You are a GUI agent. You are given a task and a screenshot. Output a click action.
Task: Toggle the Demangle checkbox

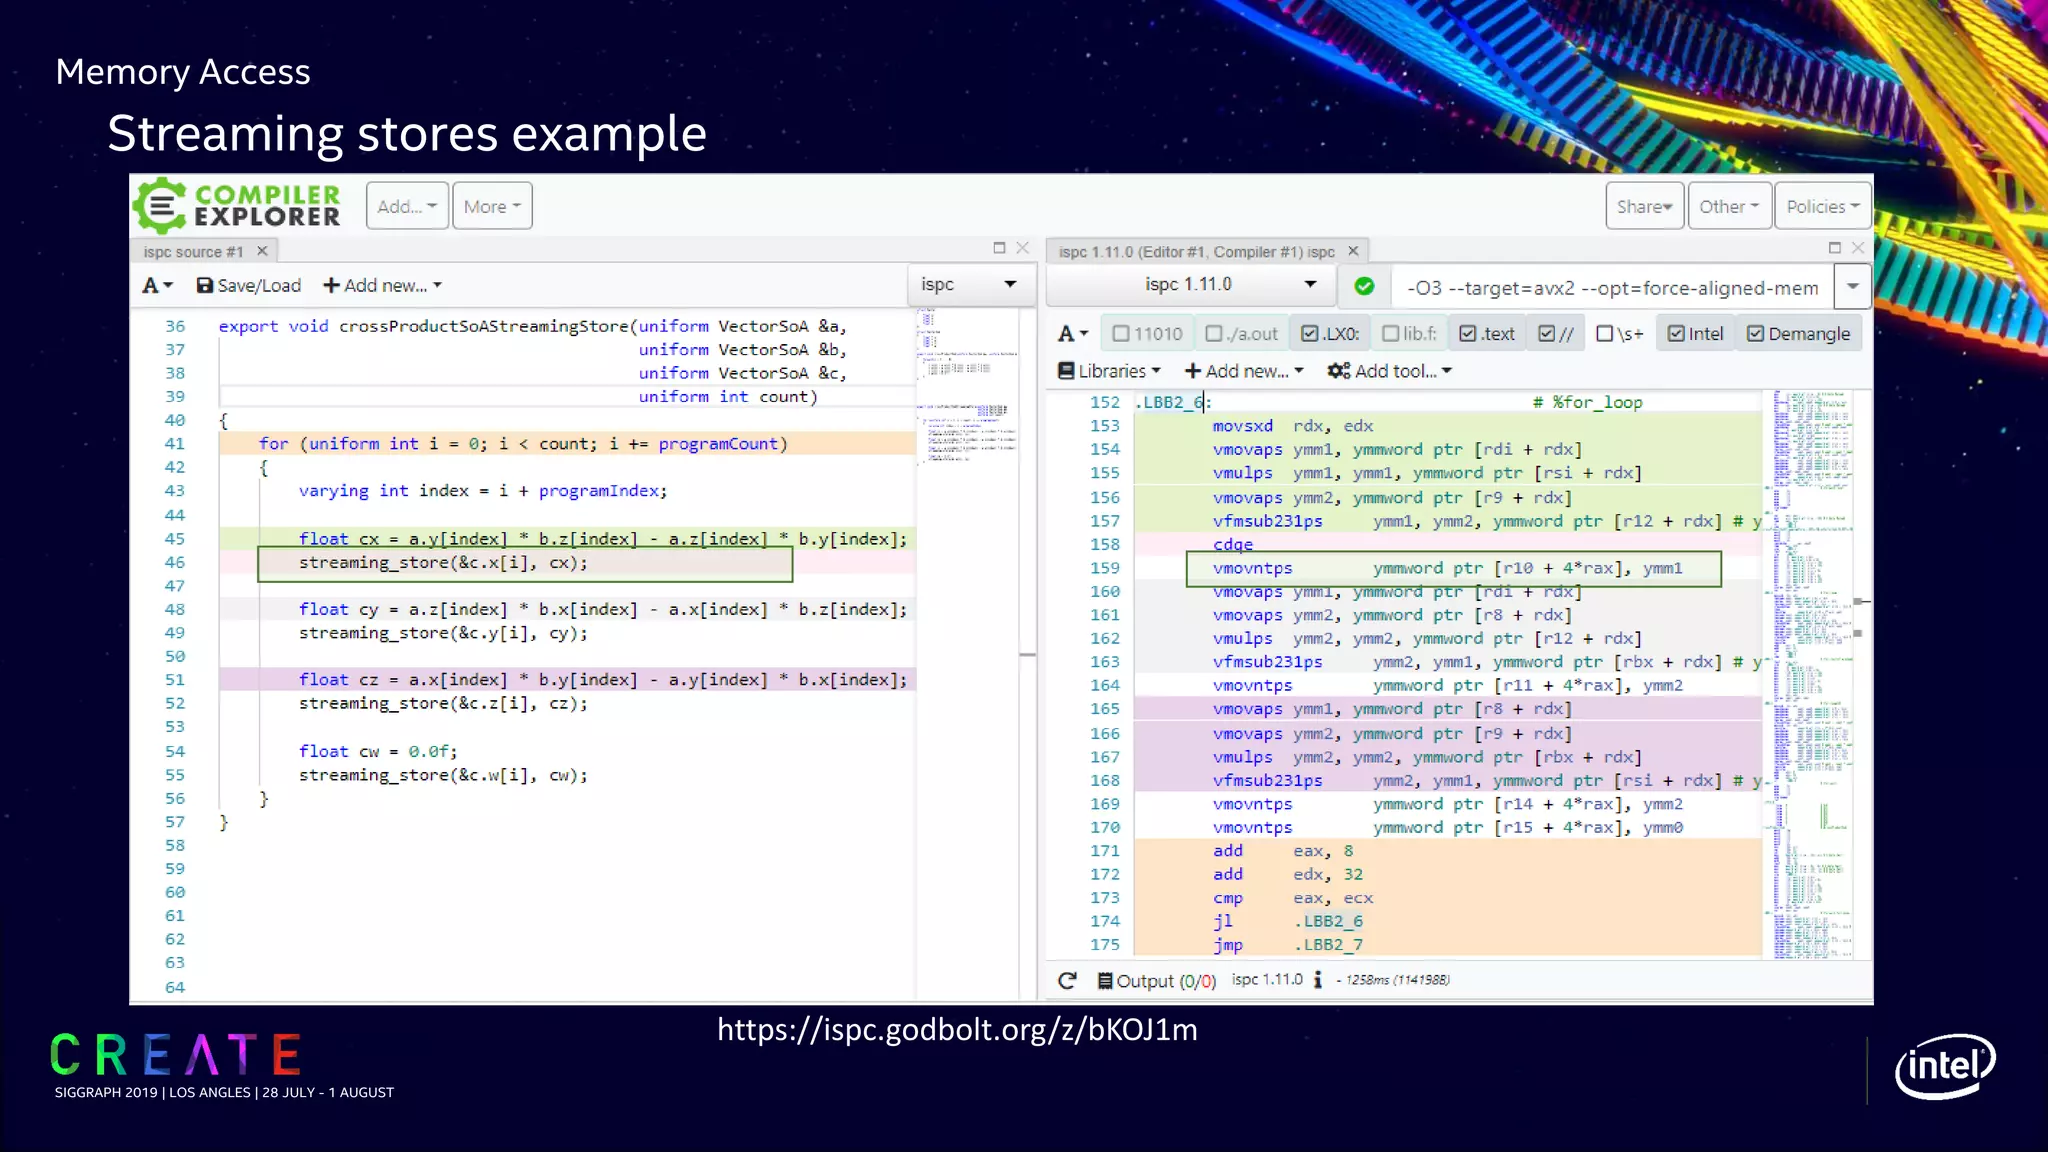click(x=1799, y=334)
